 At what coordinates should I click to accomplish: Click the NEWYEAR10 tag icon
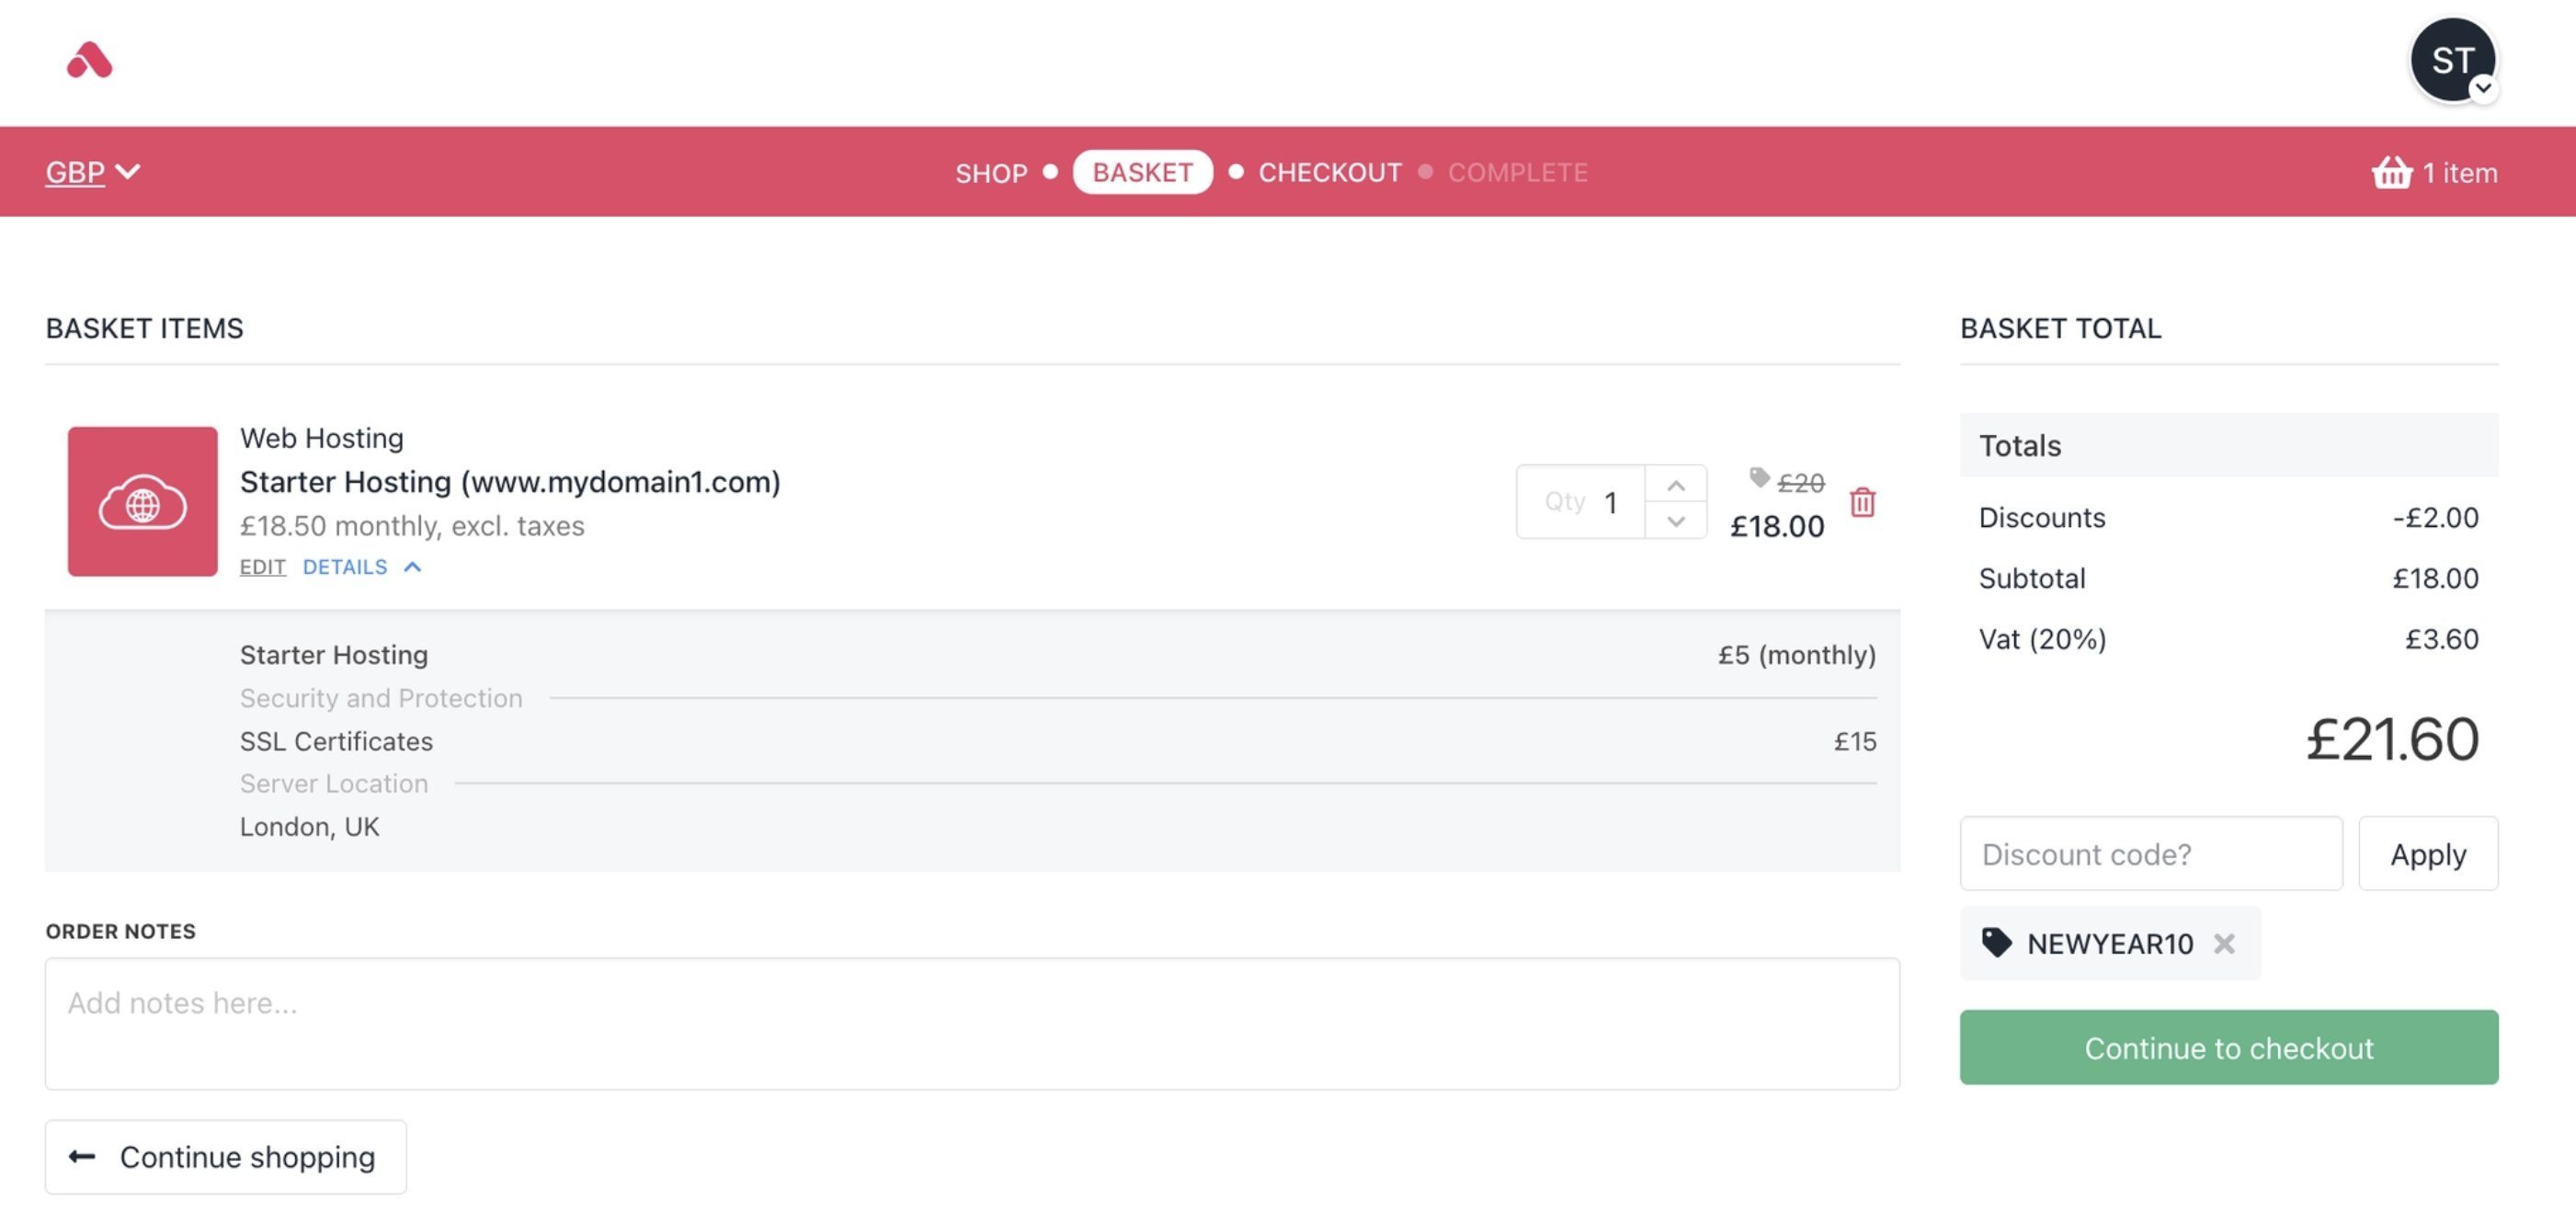click(1995, 943)
